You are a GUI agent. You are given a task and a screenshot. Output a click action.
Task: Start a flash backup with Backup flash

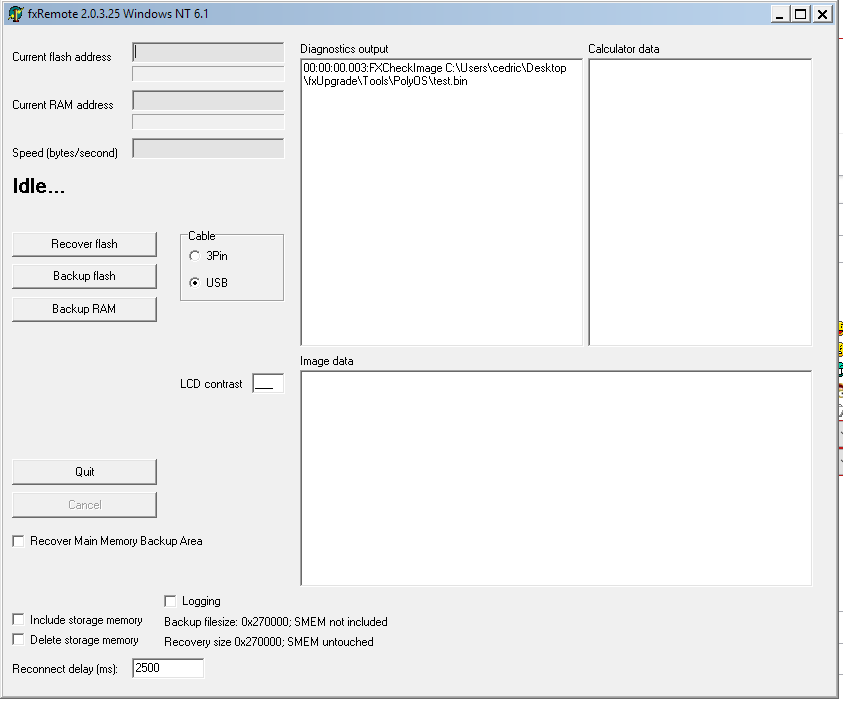[84, 276]
